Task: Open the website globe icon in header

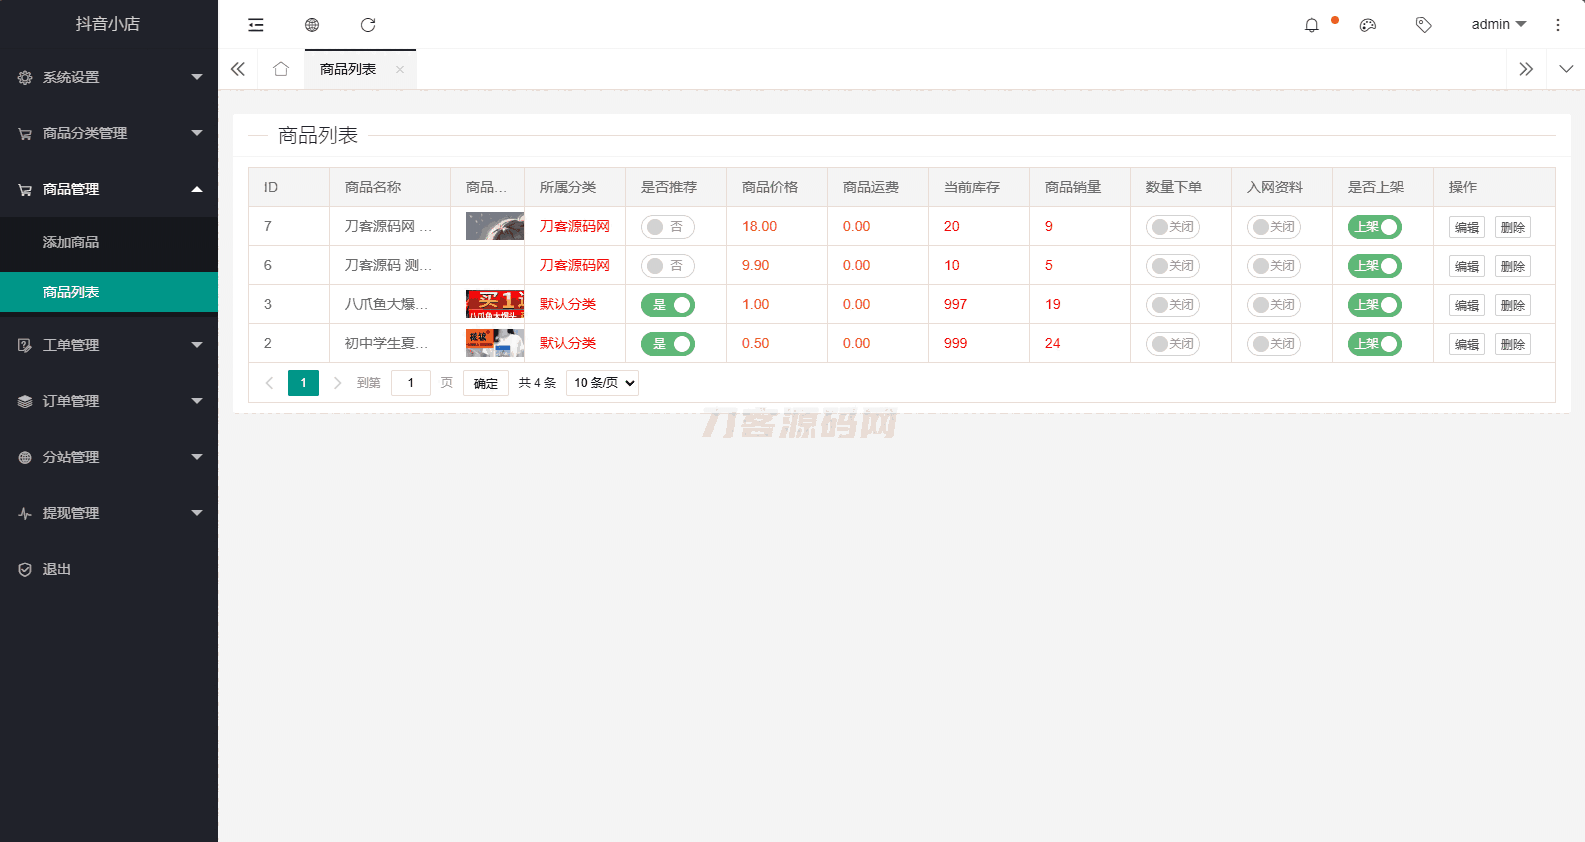Action: click(312, 25)
